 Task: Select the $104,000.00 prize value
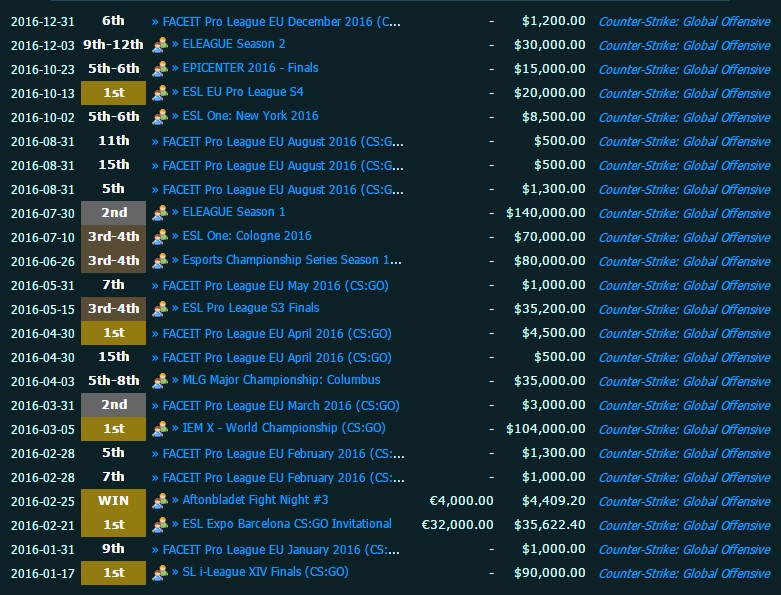pos(546,429)
